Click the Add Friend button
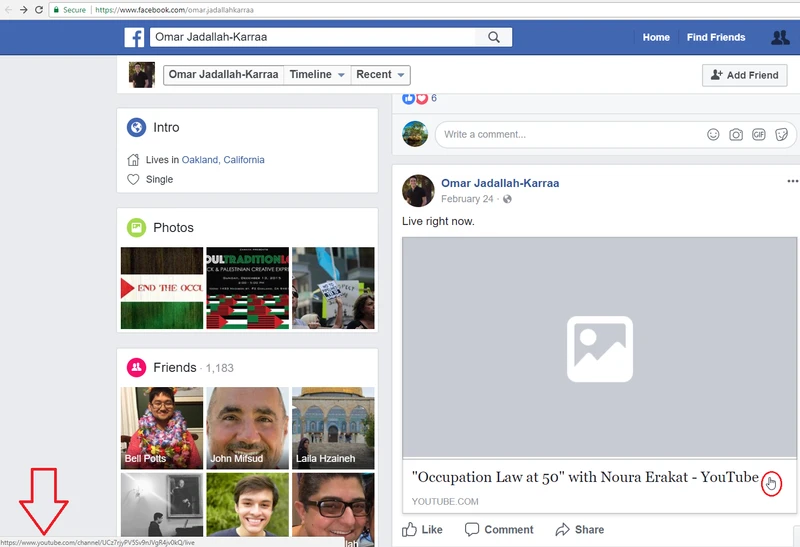 tap(744, 75)
